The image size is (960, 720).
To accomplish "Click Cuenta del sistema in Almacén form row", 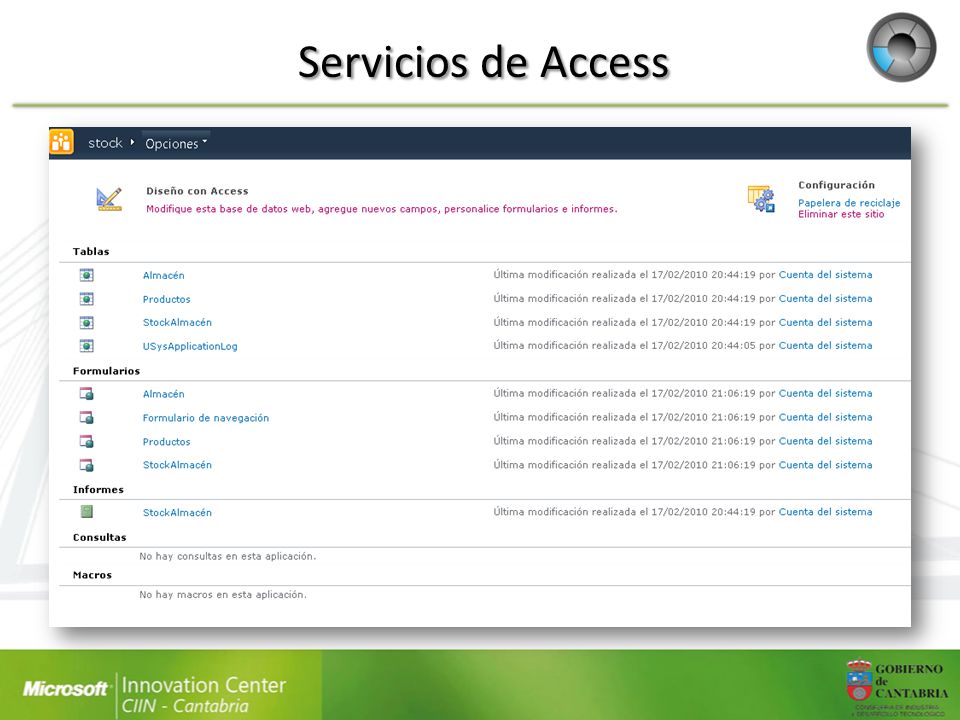I will pos(825,393).
